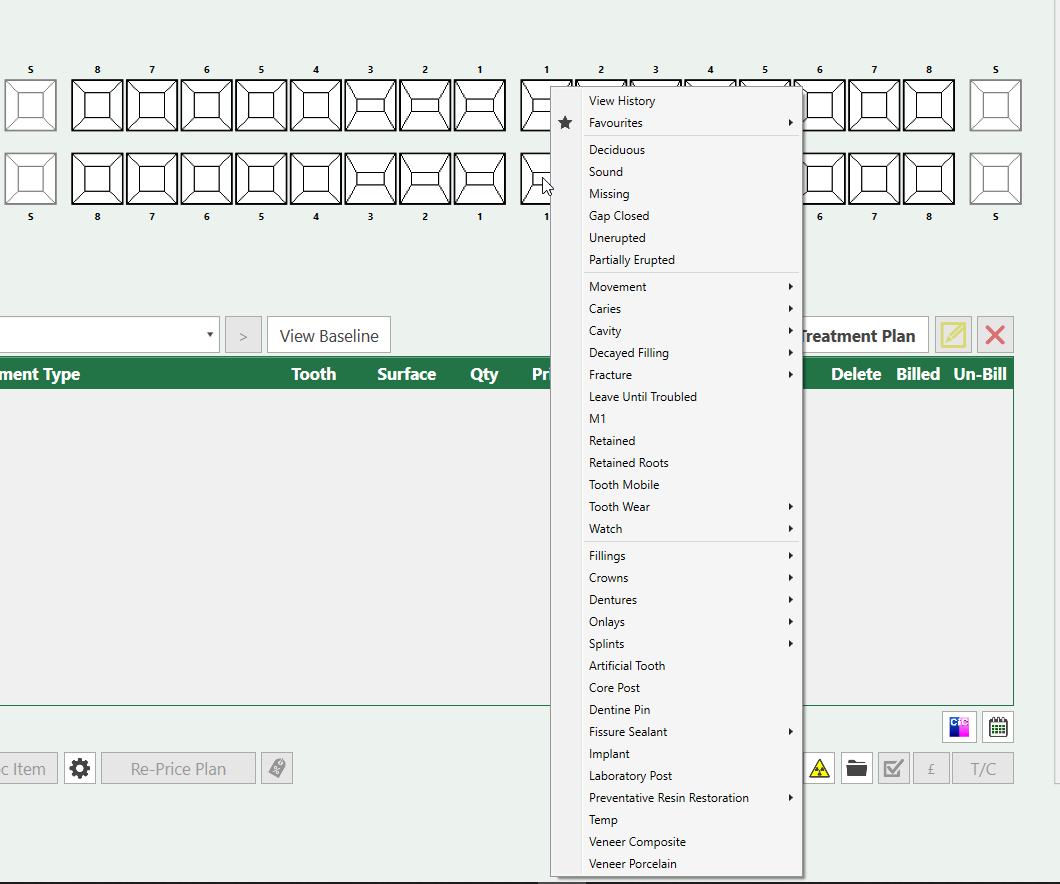The height and width of the screenshot is (884, 1060).
Task: Select View History in context menu
Action: [622, 101]
